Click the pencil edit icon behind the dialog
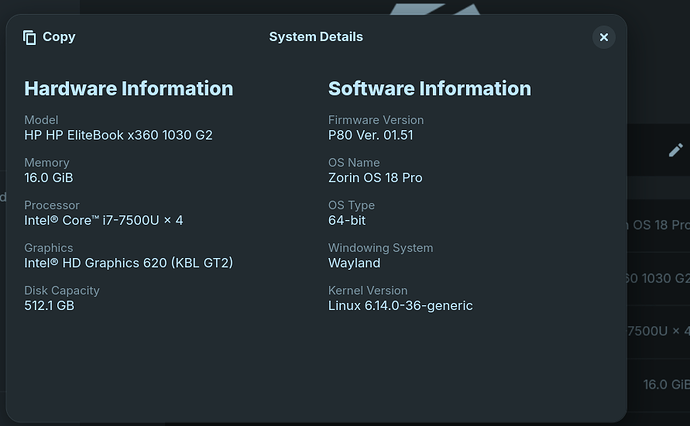Image resolution: width=690 pixels, height=426 pixels. pyautogui.click(x=676, y=150)
